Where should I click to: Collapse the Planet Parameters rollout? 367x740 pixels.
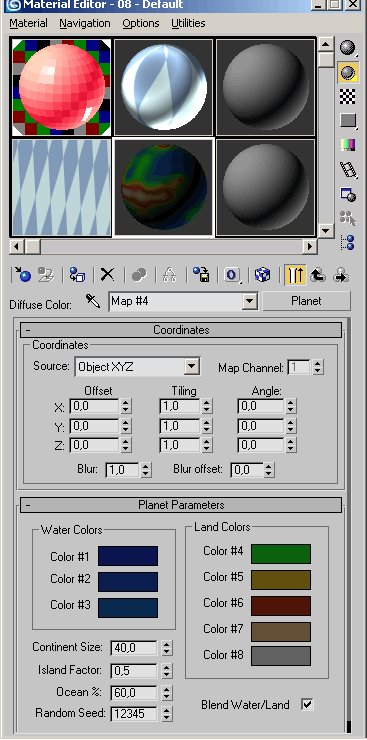click(x=181, y=505)
